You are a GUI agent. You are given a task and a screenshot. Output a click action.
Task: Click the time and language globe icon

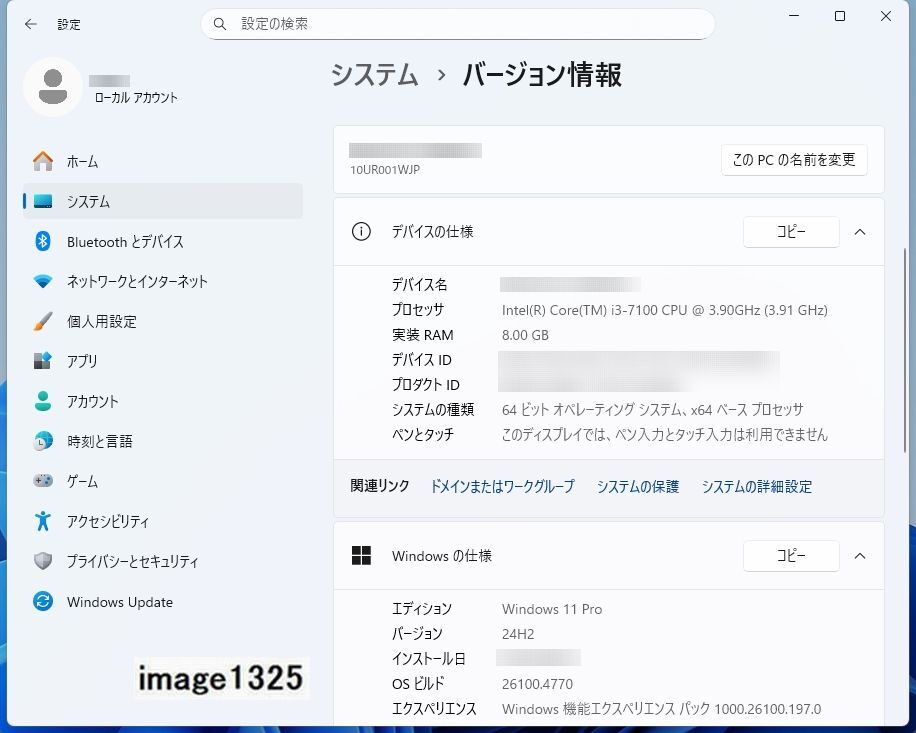(x=43, y=441)
